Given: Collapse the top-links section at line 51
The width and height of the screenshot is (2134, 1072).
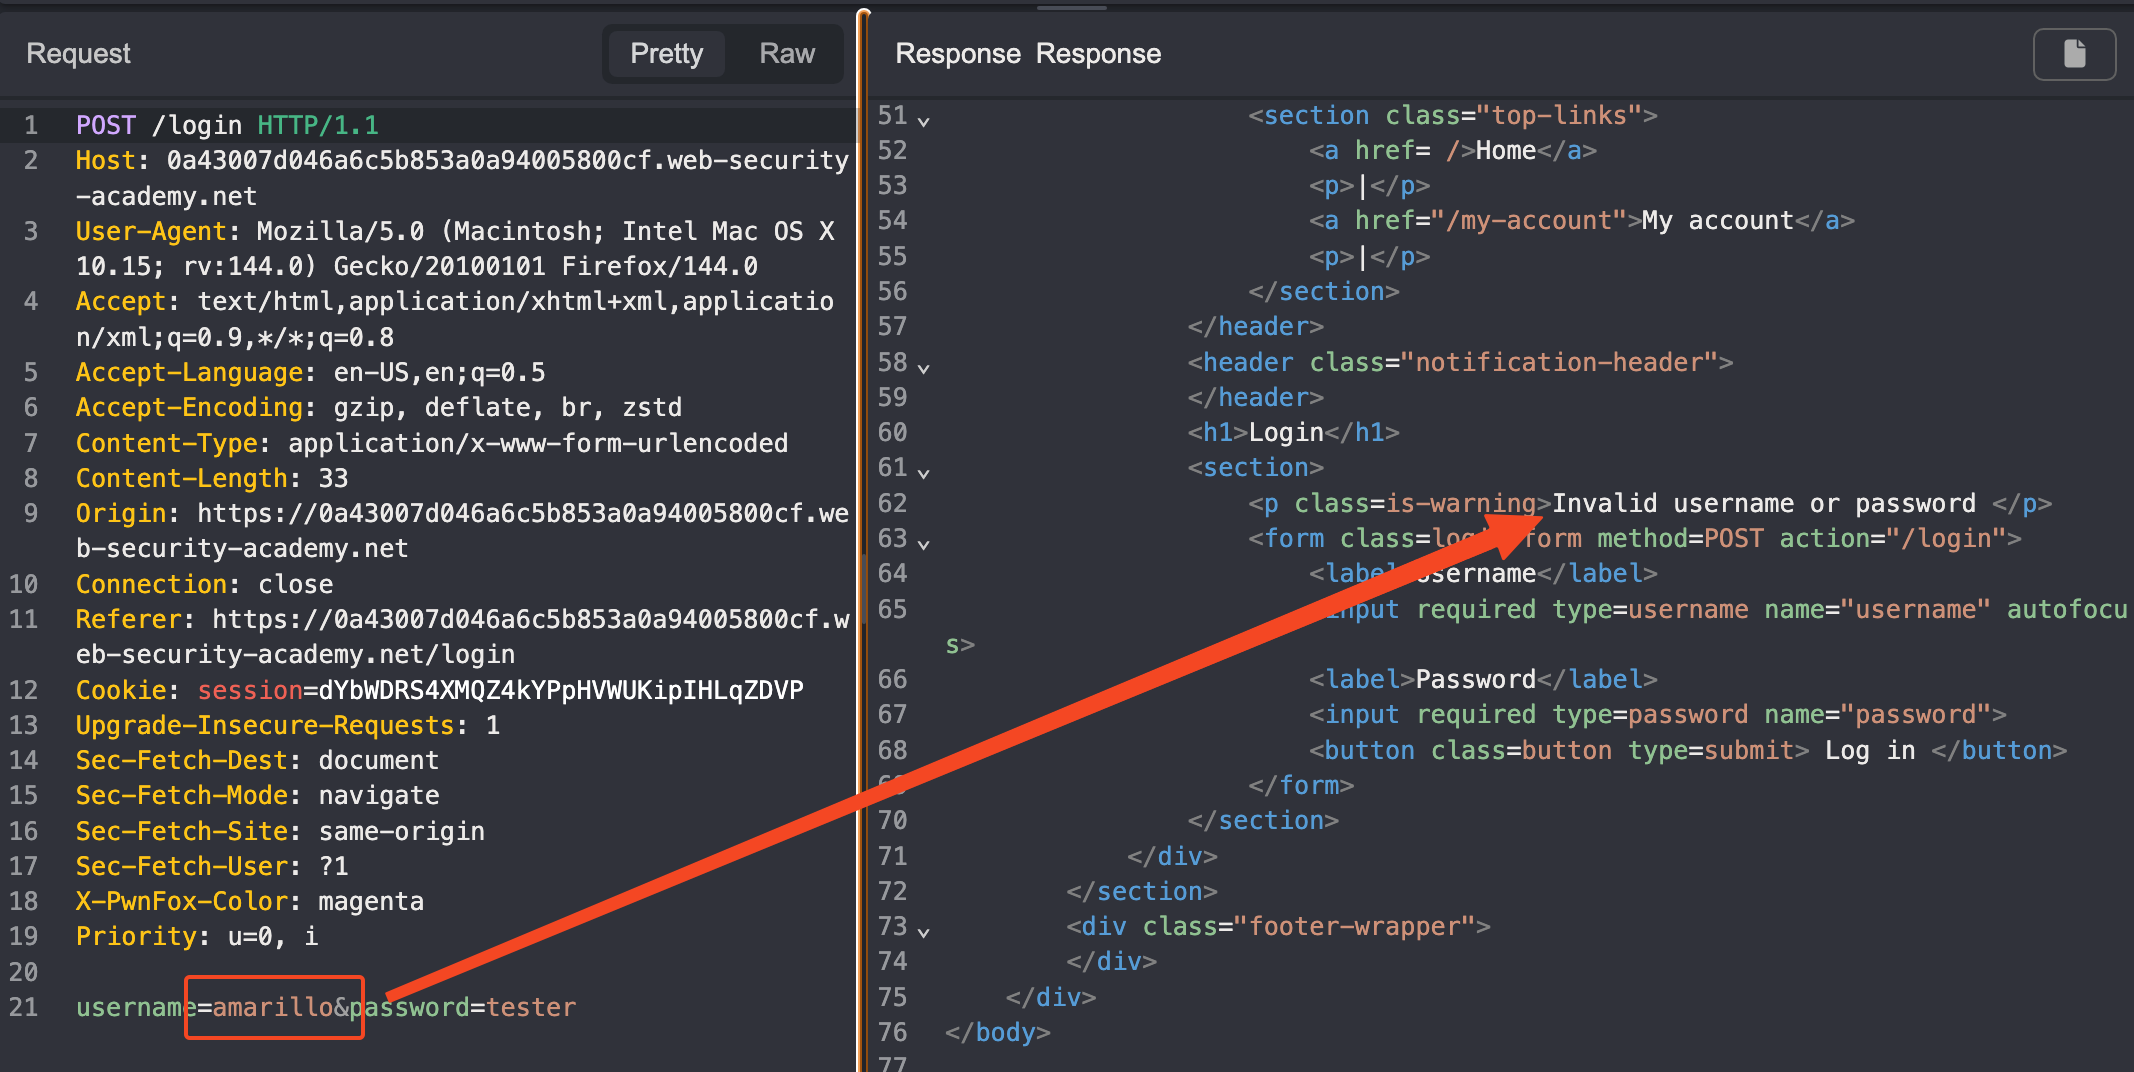Looking at the screenshot, I should coord(924,121).
